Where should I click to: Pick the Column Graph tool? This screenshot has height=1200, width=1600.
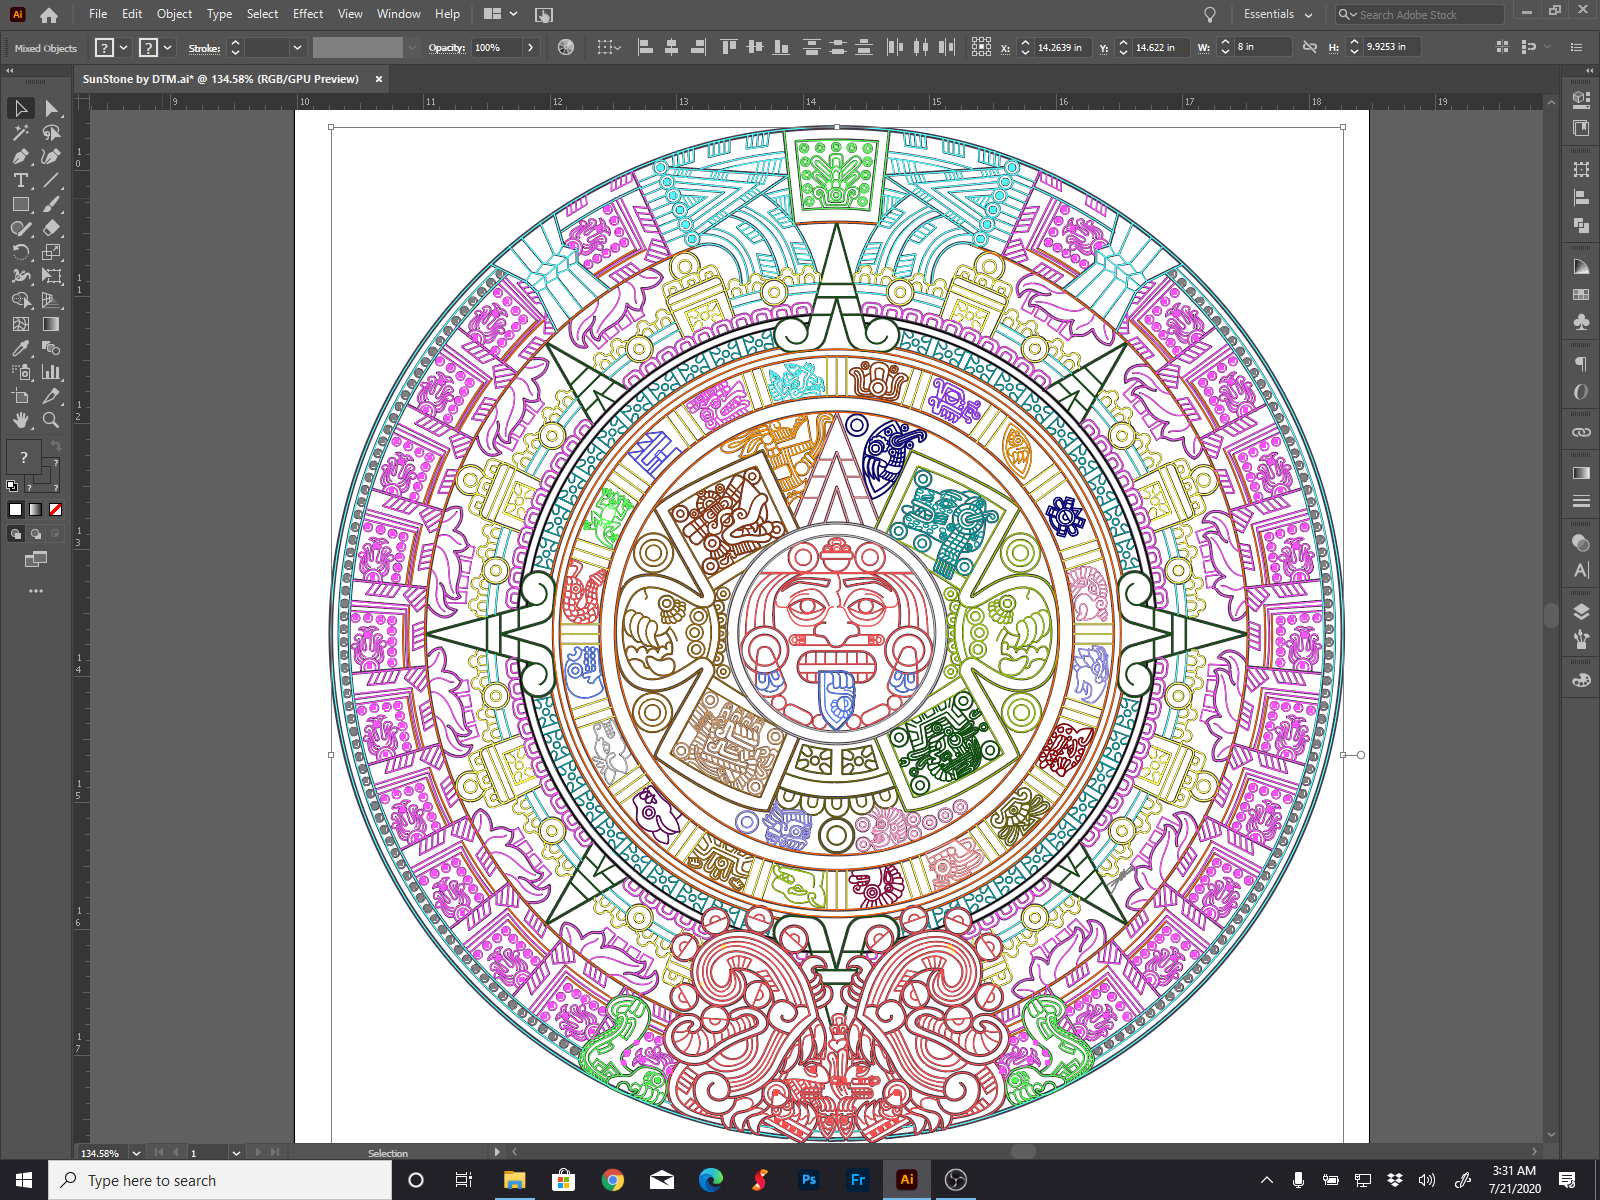[x=51, y=372]
